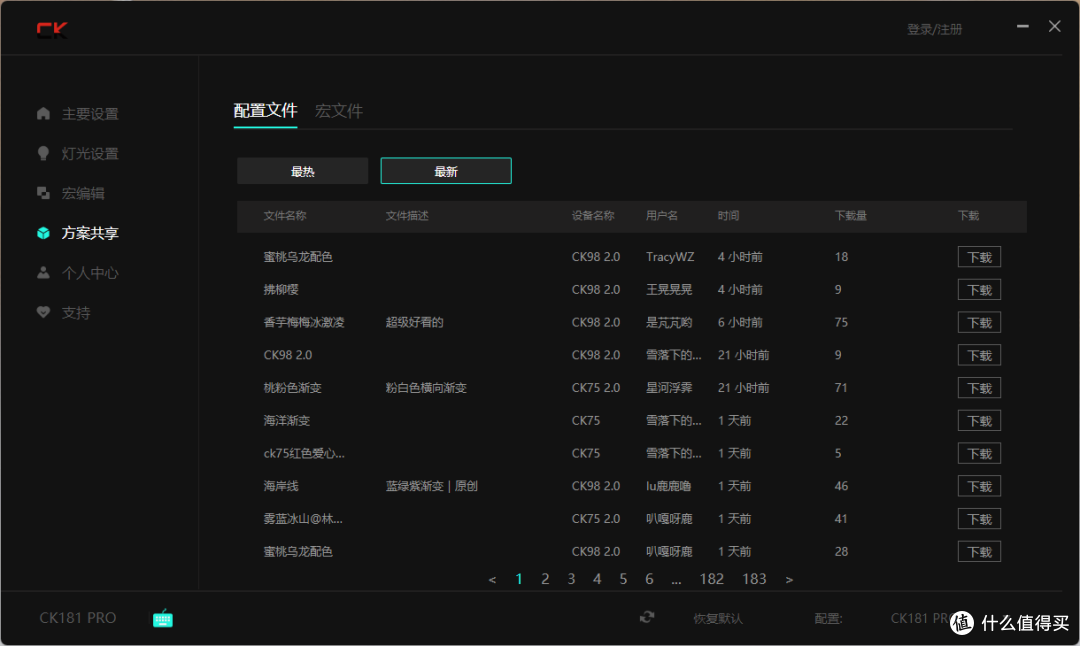Click username 星河浮霁
This screenshot has width=1080, height=646.
(669, 388)
